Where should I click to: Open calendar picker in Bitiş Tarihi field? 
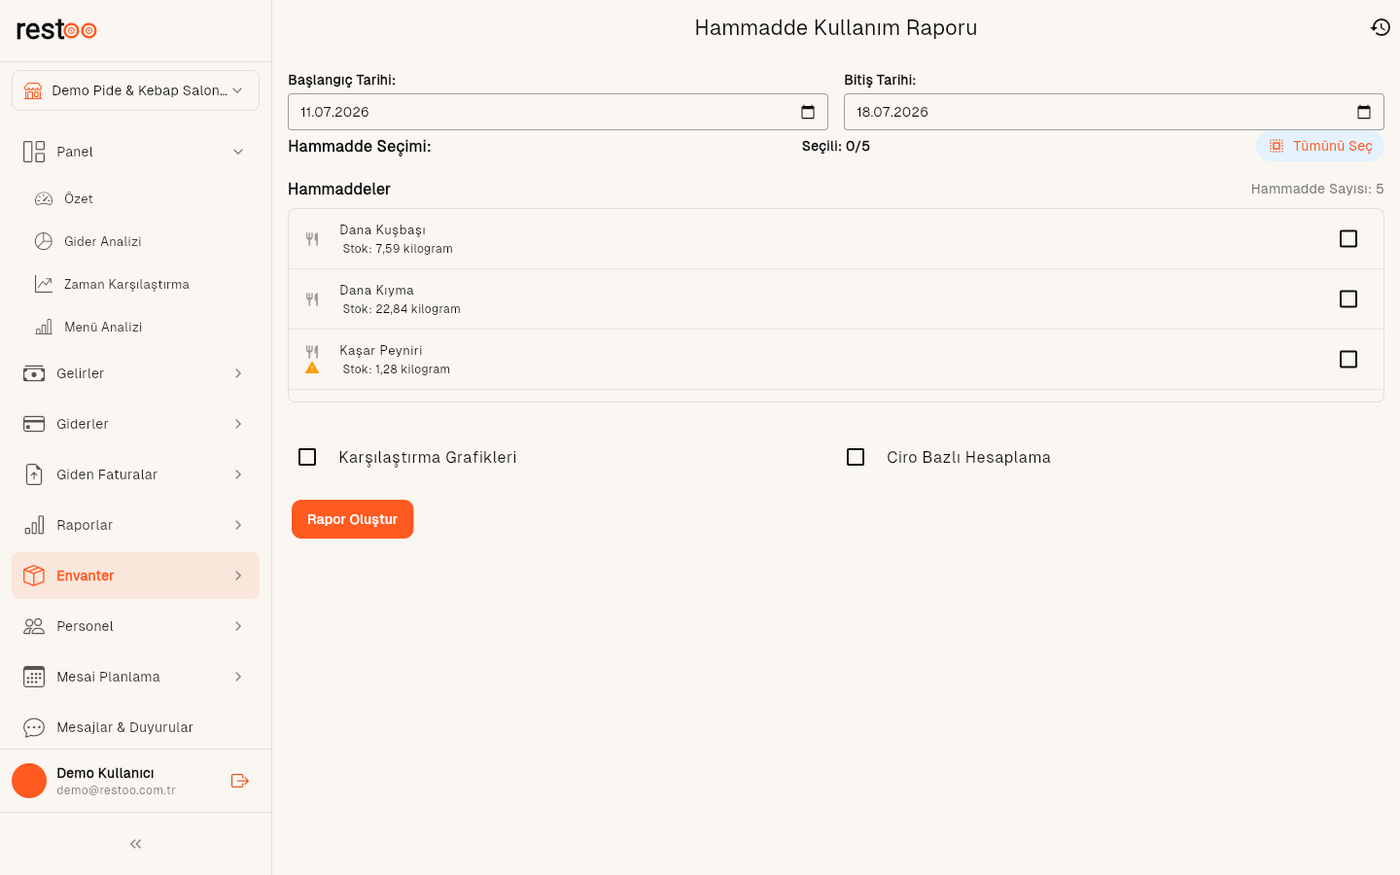click(x=1364, y=112)
